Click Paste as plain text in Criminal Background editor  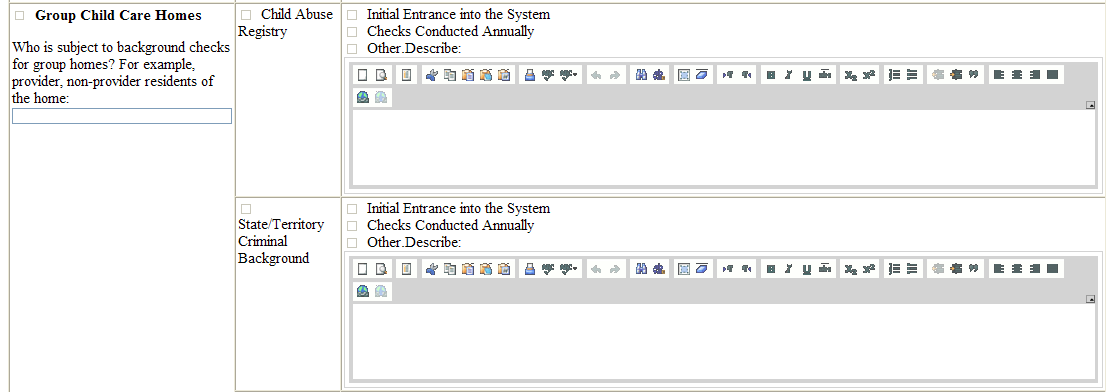click(x=485, y=269)
